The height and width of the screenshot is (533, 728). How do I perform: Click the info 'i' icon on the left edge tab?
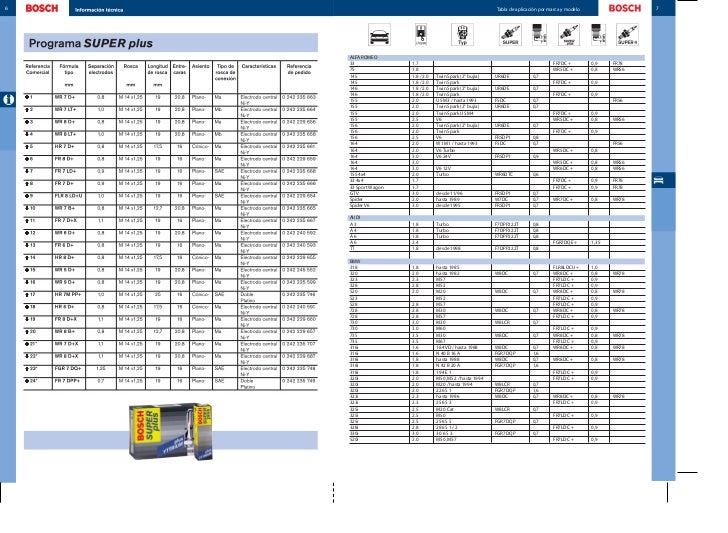pyautogui.click(x=8, y=100)
